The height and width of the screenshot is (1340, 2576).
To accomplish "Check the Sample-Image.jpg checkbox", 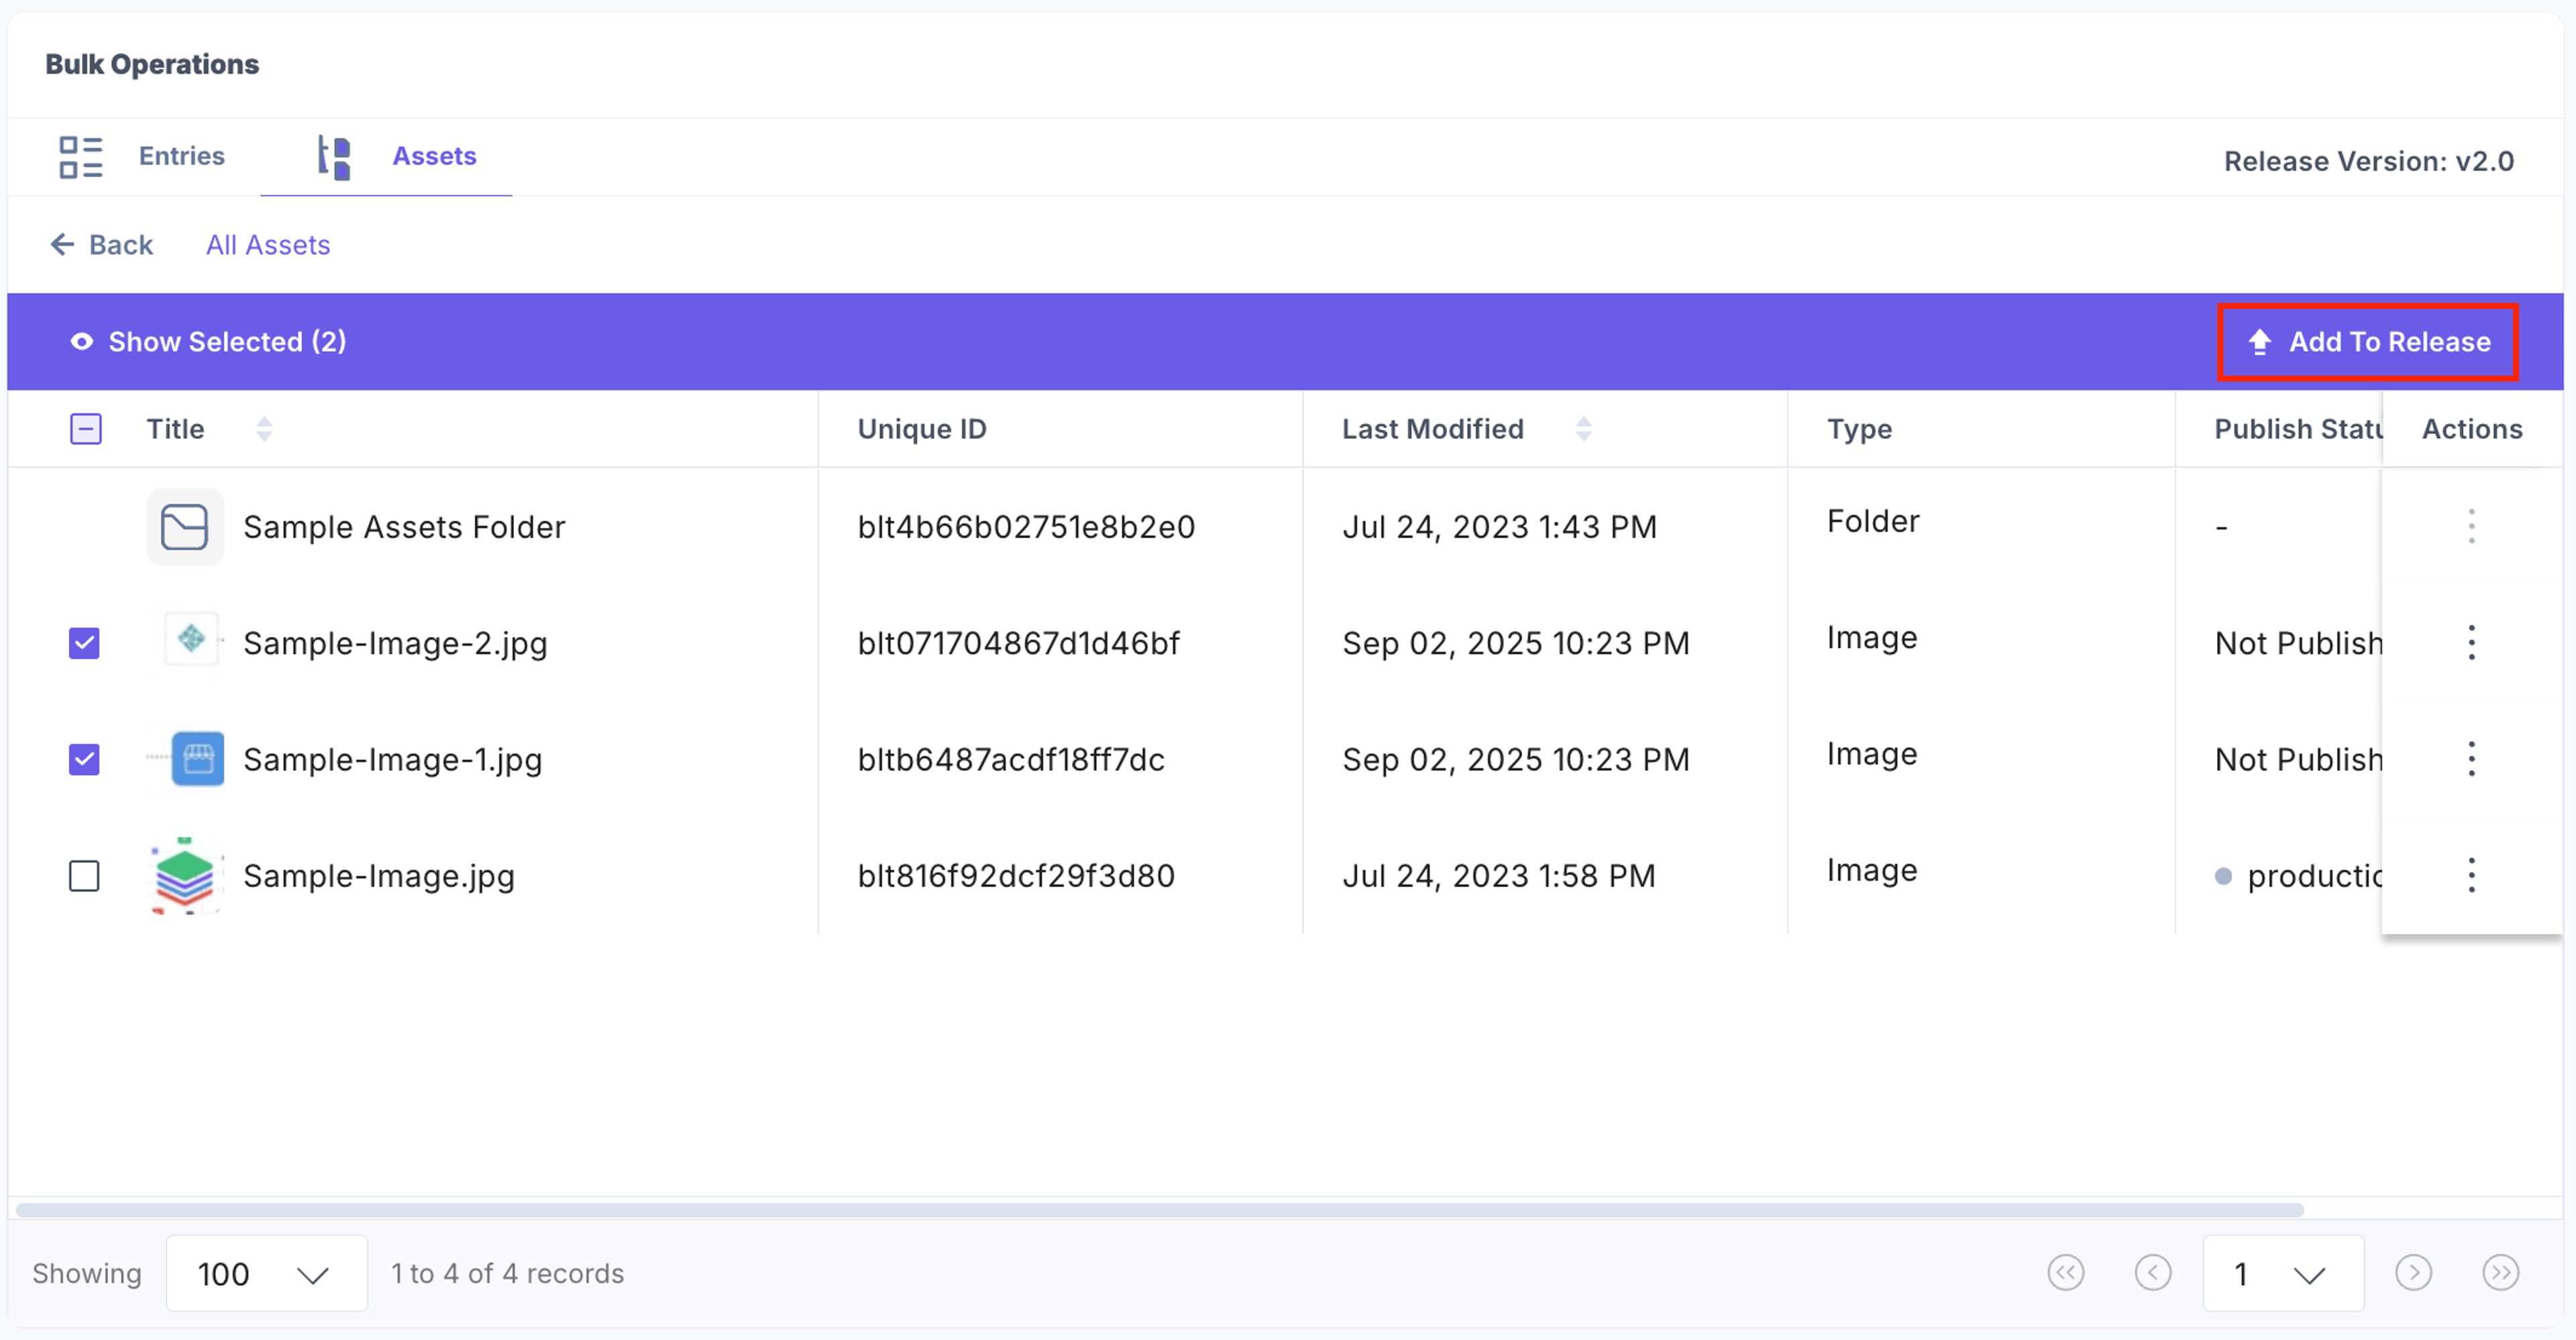I will [84, 876].
